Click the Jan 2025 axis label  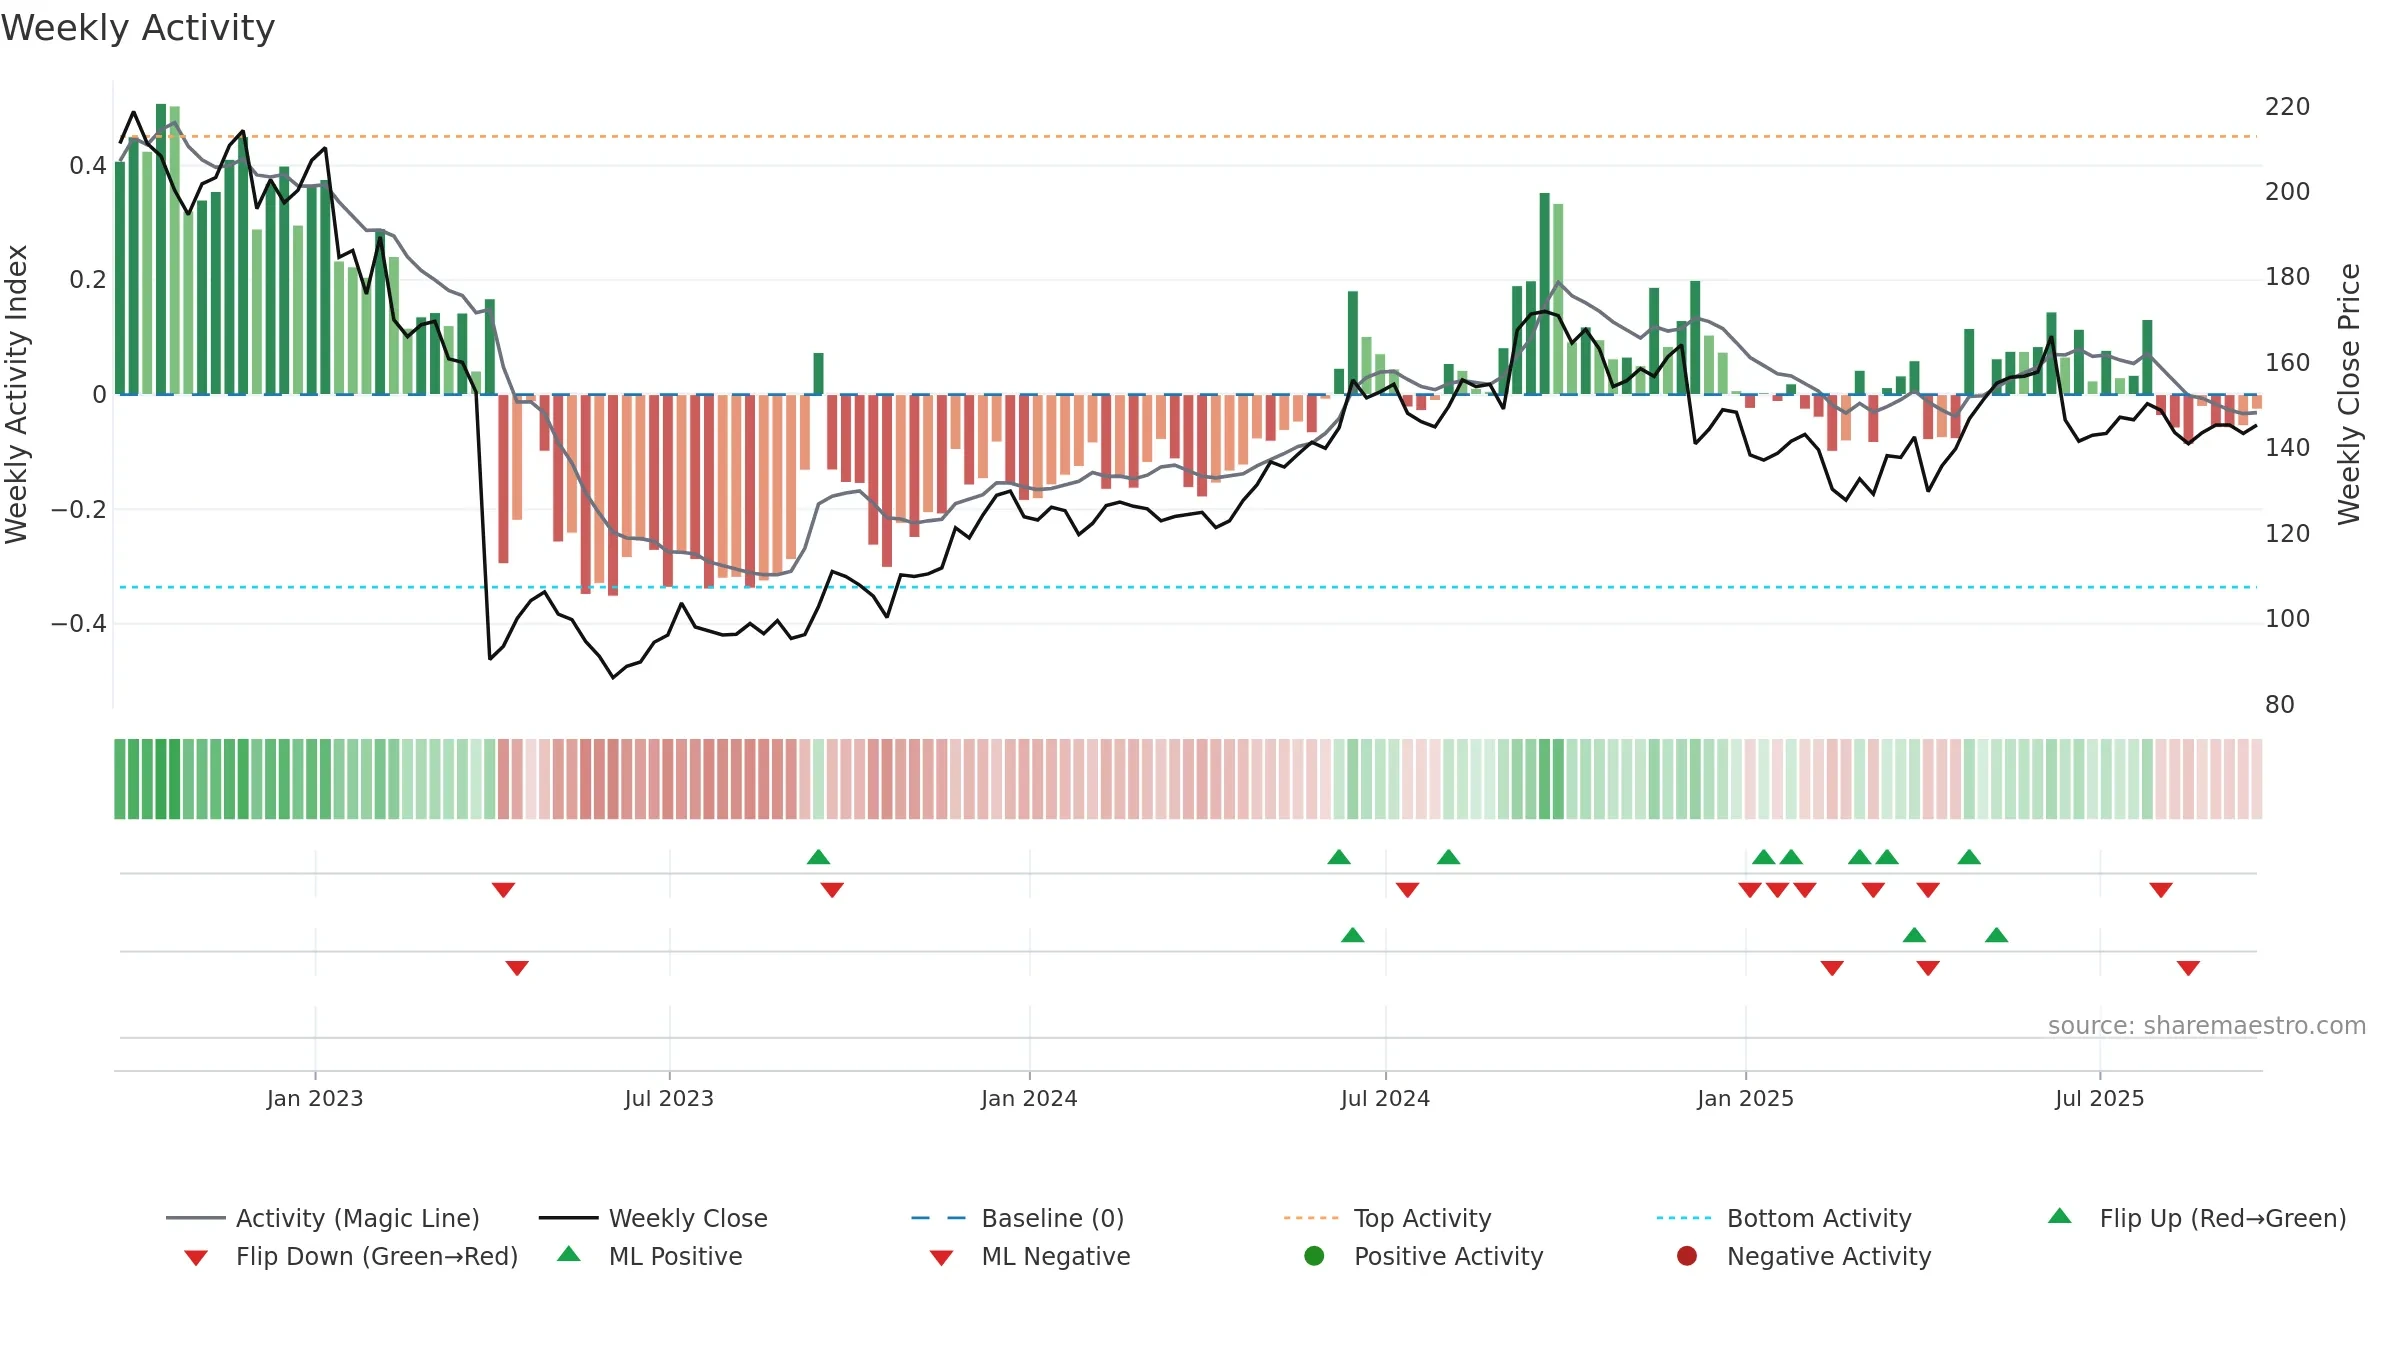[1745, 1099]
